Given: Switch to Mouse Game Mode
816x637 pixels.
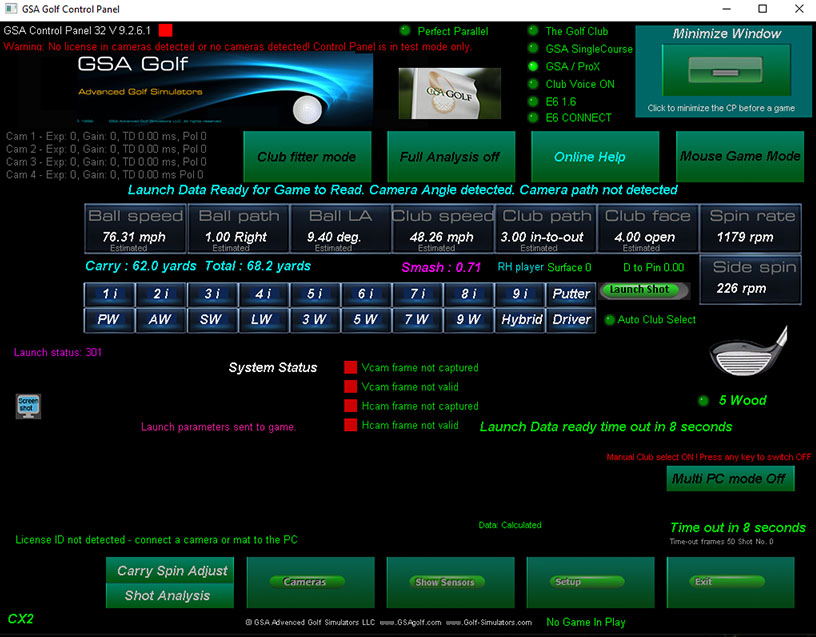Looking at the screenshot, I should [740, 157].
